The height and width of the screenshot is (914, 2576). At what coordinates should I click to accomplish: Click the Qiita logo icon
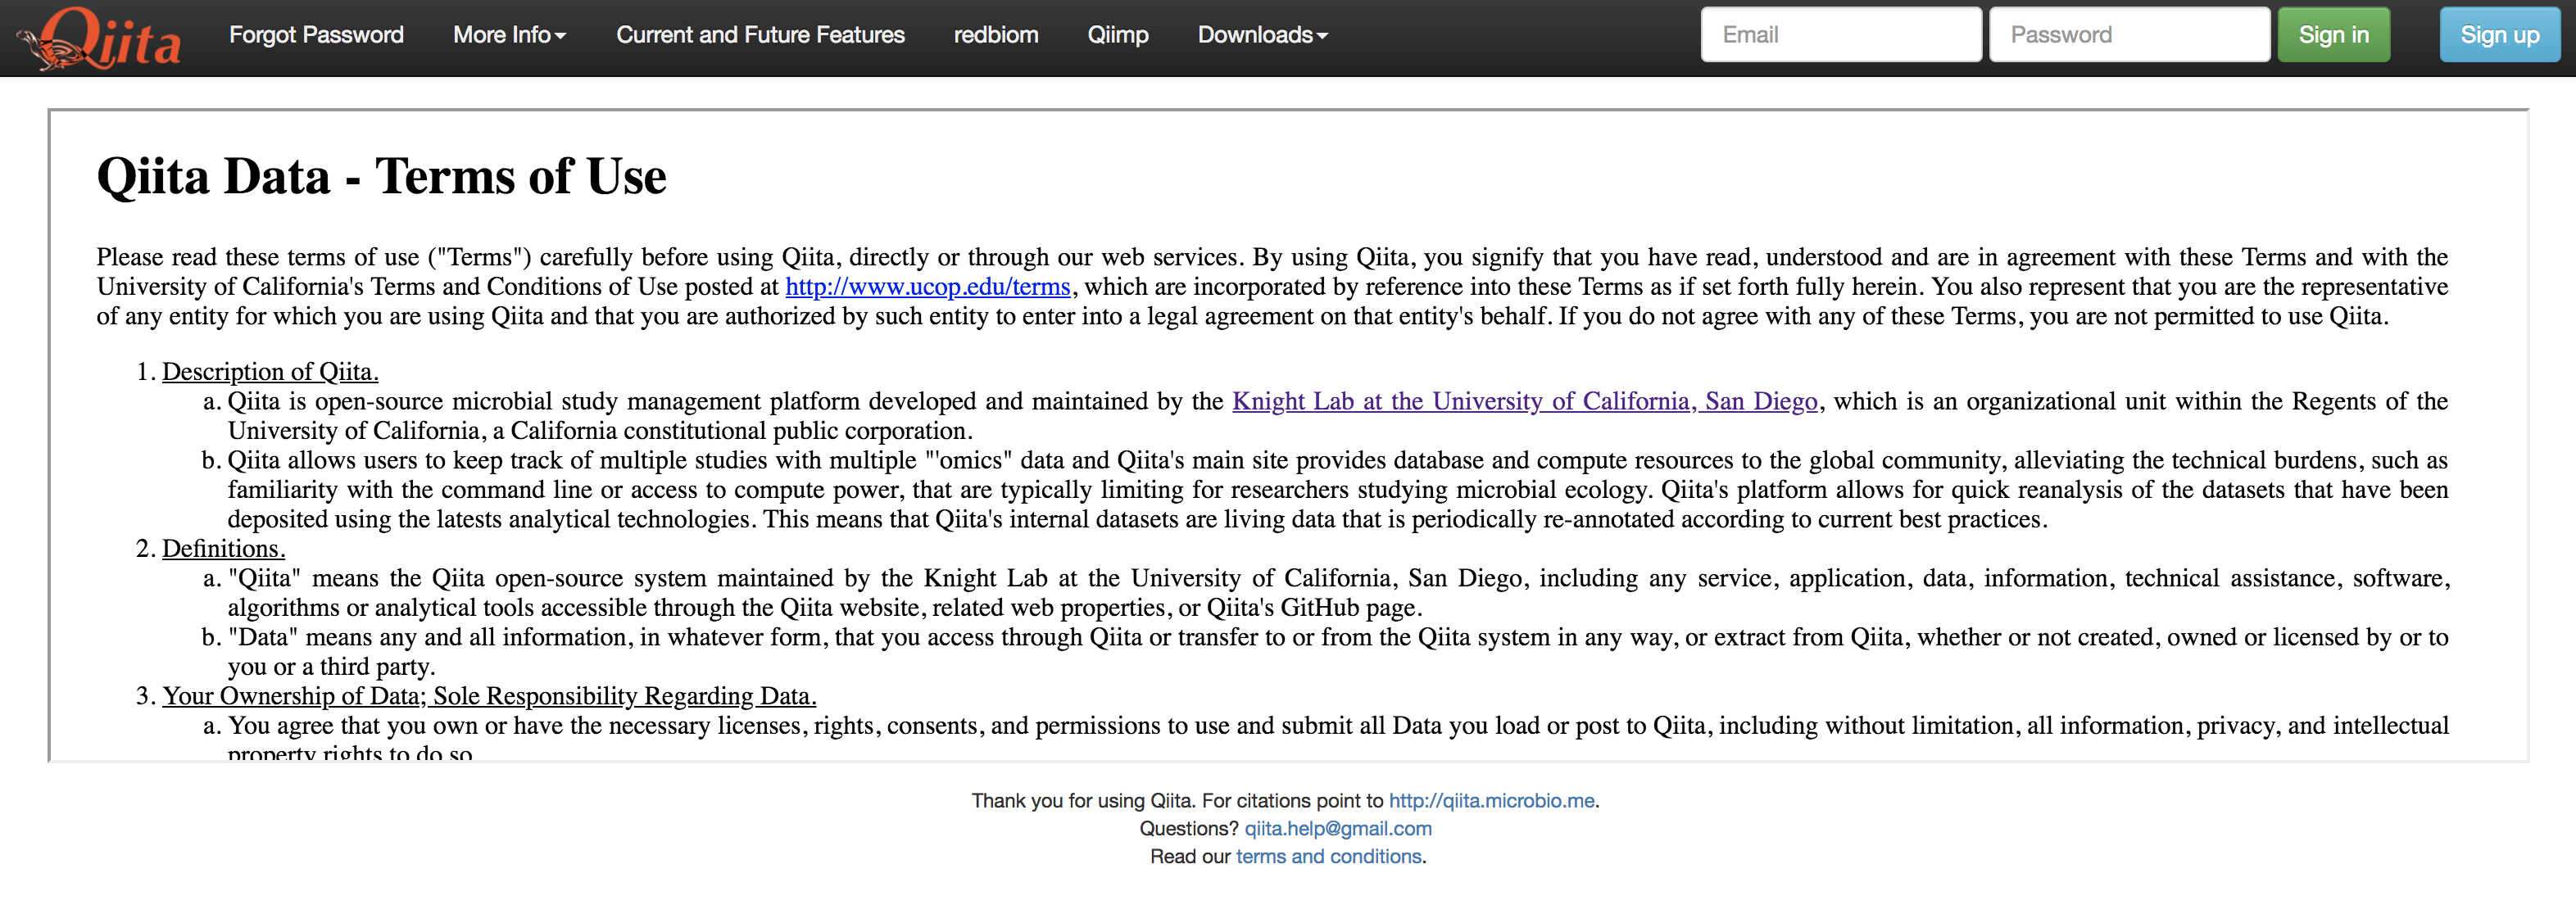tap(100, 38)
